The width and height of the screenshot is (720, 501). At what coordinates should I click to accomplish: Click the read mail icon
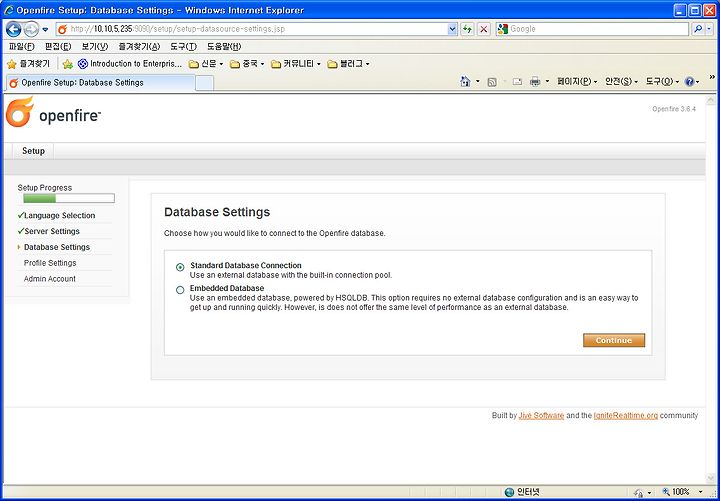(x=517, y=82)
